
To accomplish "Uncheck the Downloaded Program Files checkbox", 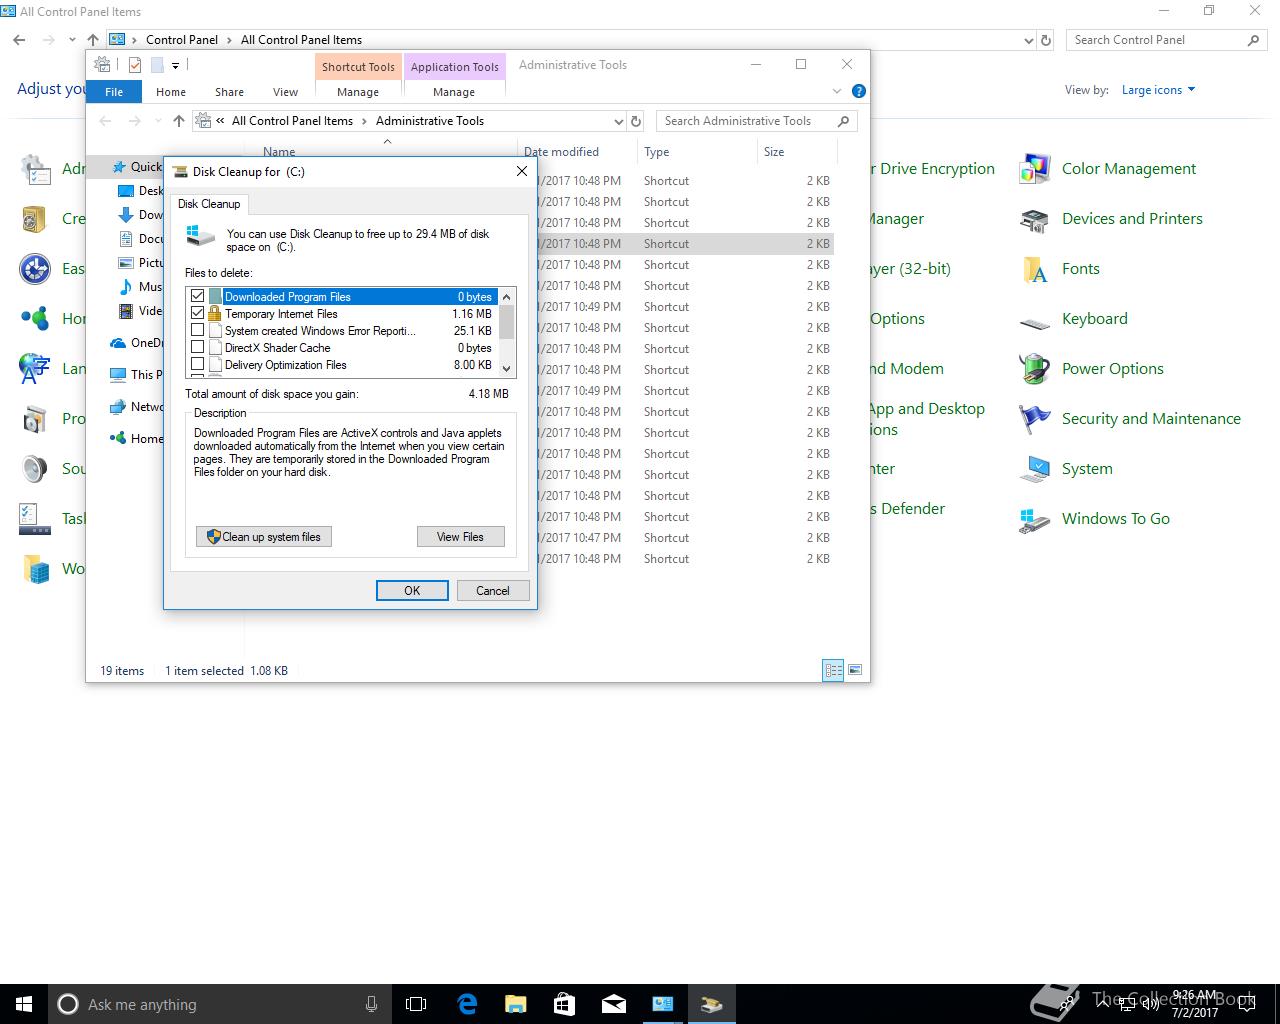I will (197, 296).
